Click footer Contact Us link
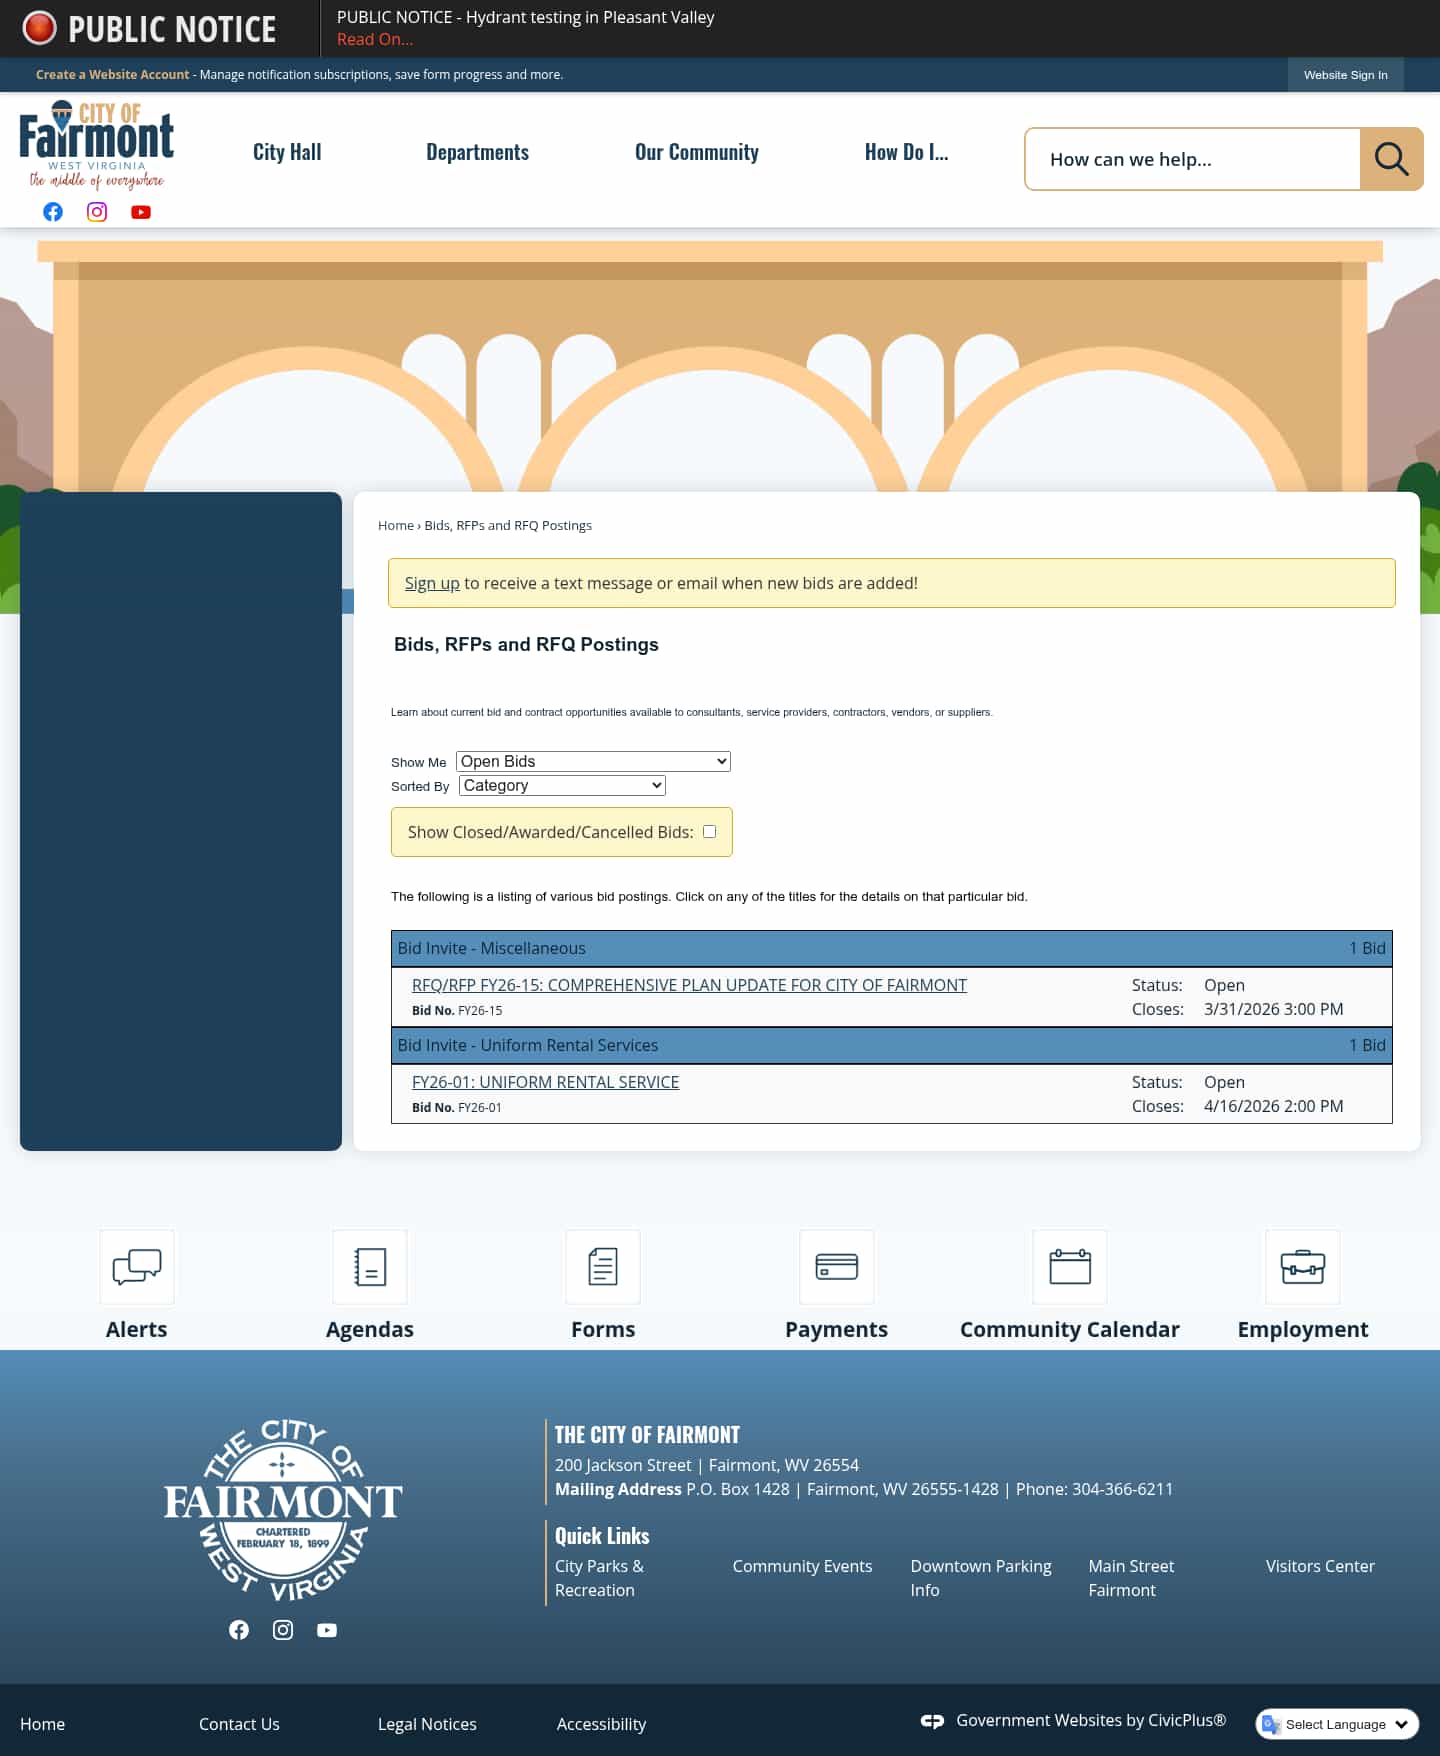This screenshot has width=1440, height=1756. 239,1724
